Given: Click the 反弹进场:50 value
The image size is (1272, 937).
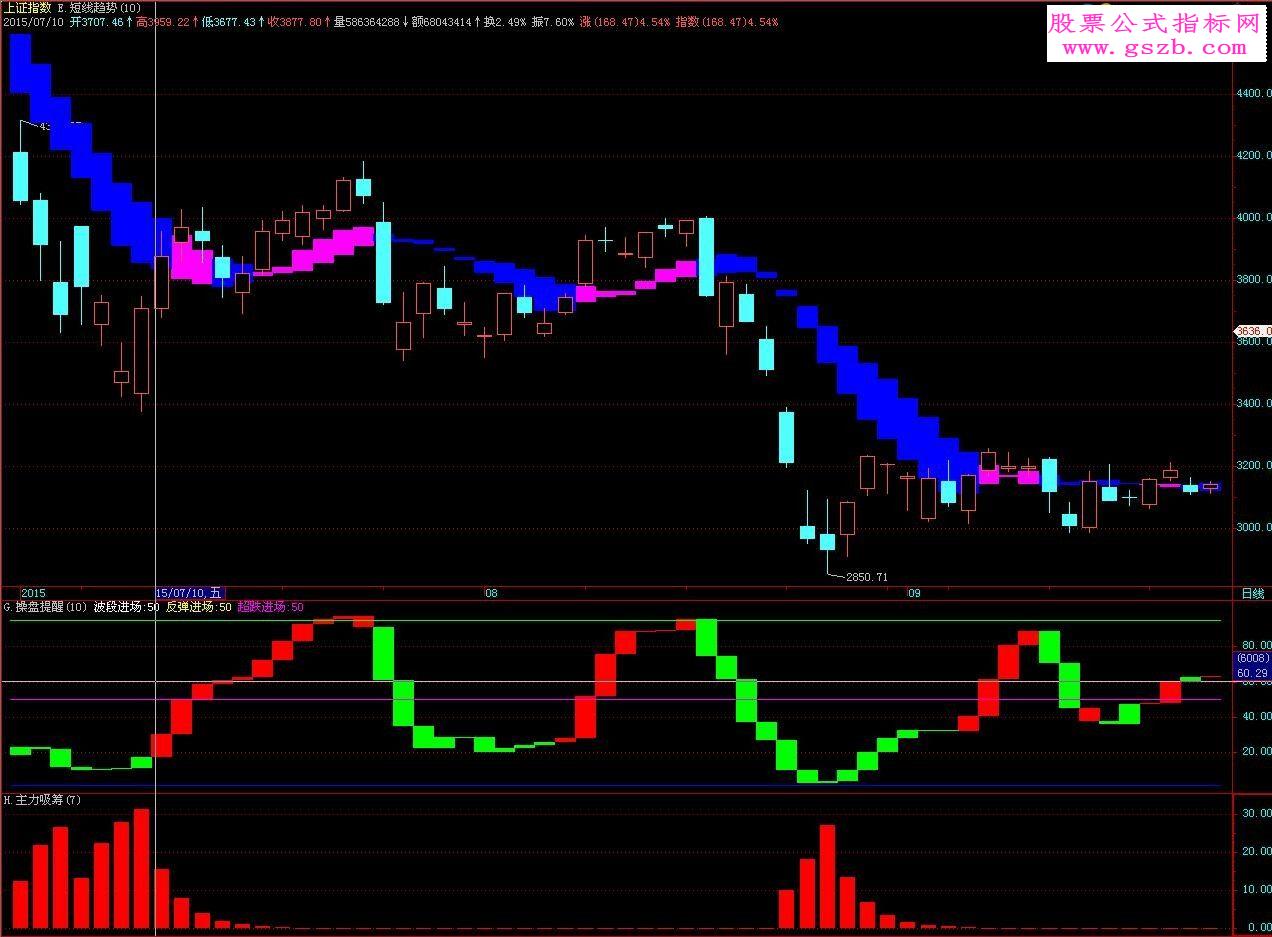Looking at the screenshot, I should 198,606.
